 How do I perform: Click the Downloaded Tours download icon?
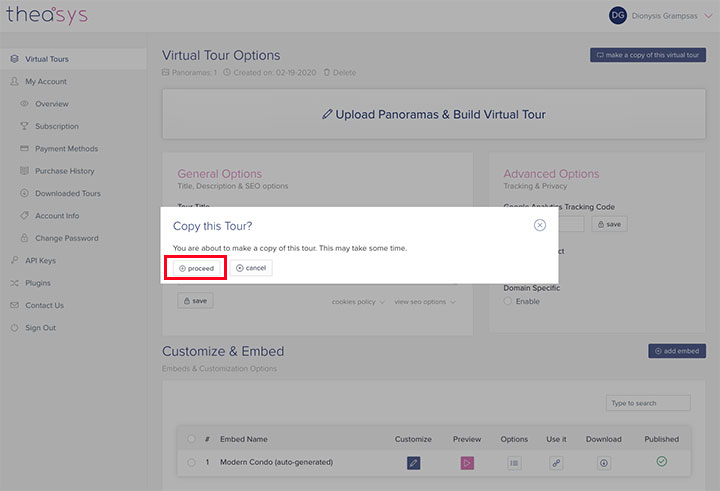click(x=24, y=193)
